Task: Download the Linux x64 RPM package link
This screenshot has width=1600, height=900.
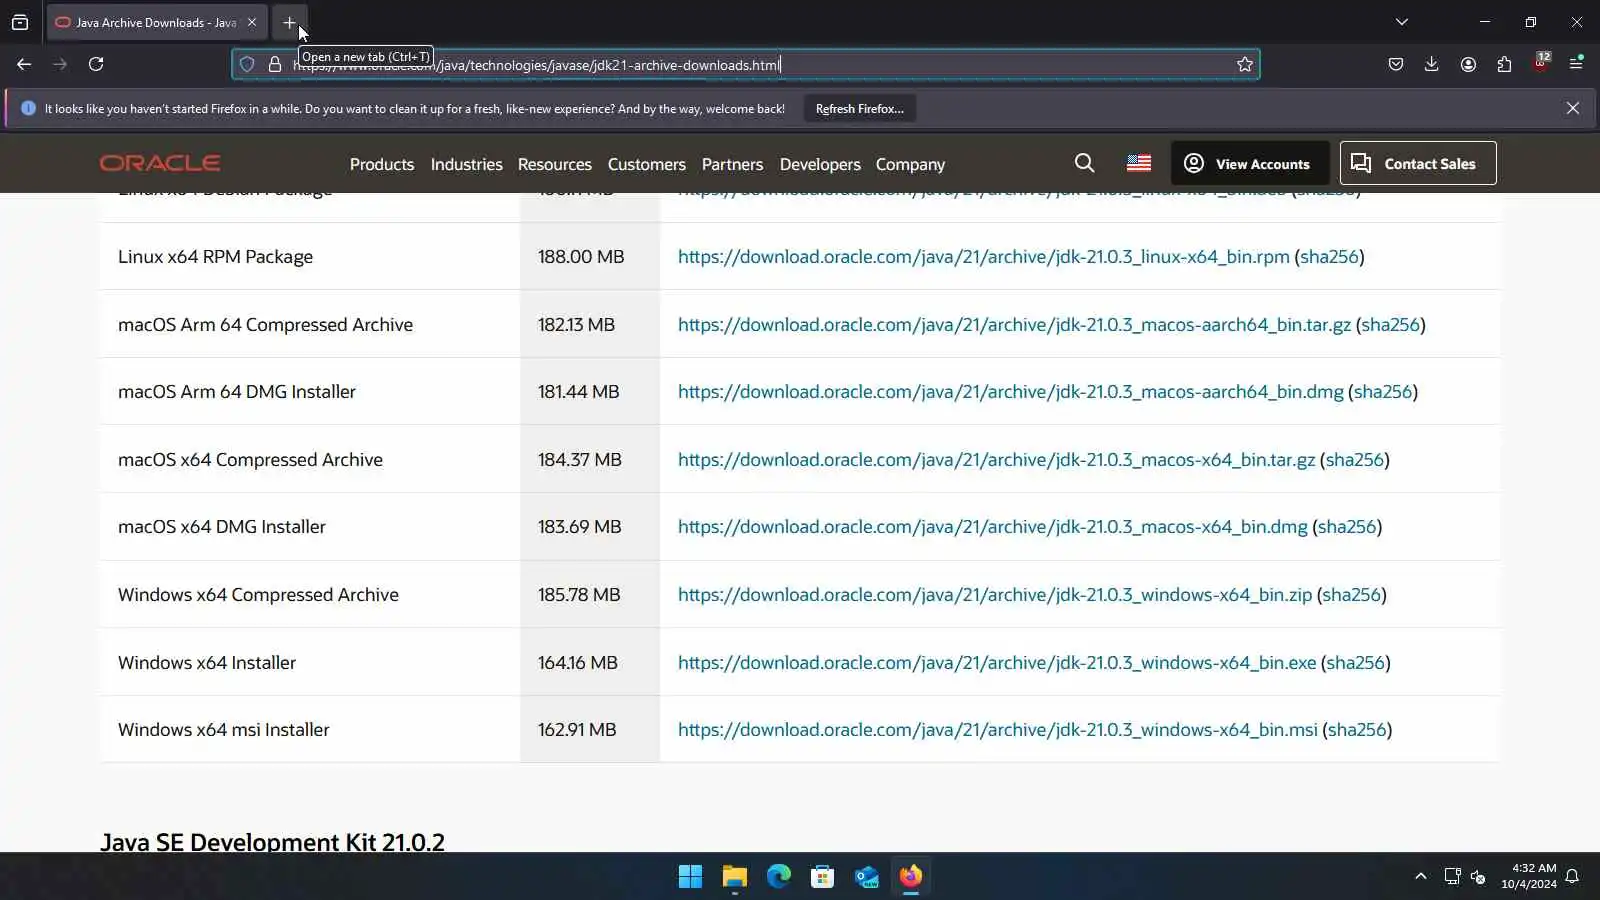Action: pos(984,257)
